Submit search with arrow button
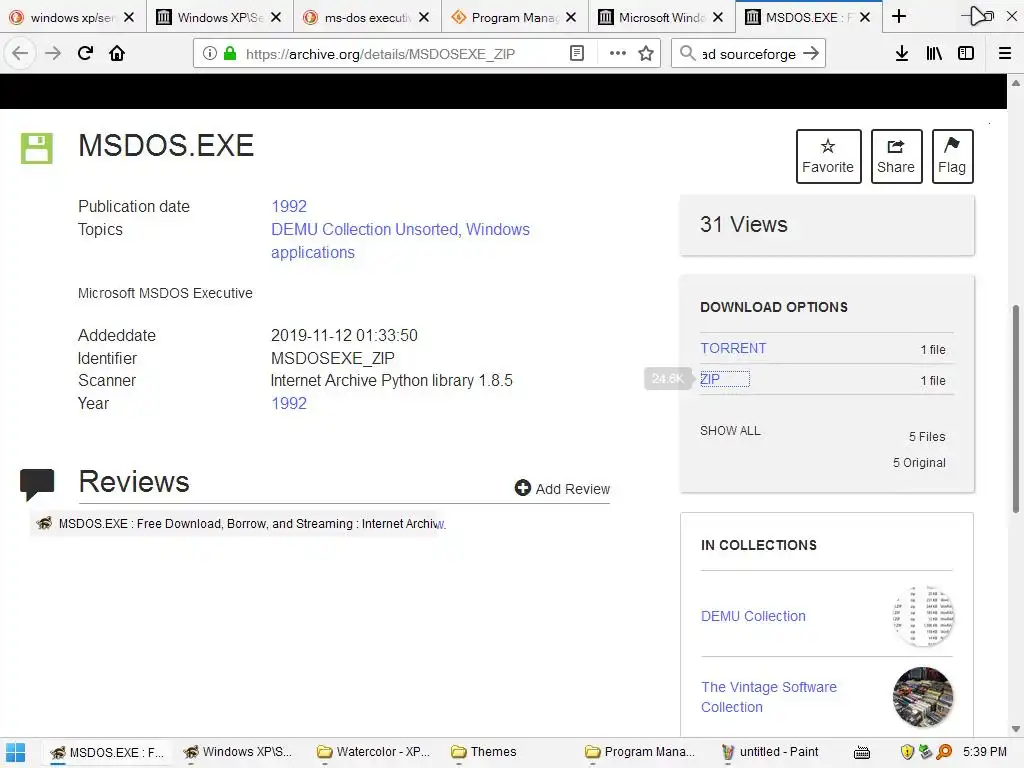The width and height of the screenshot is (1024, 768). tap(811, 54)
